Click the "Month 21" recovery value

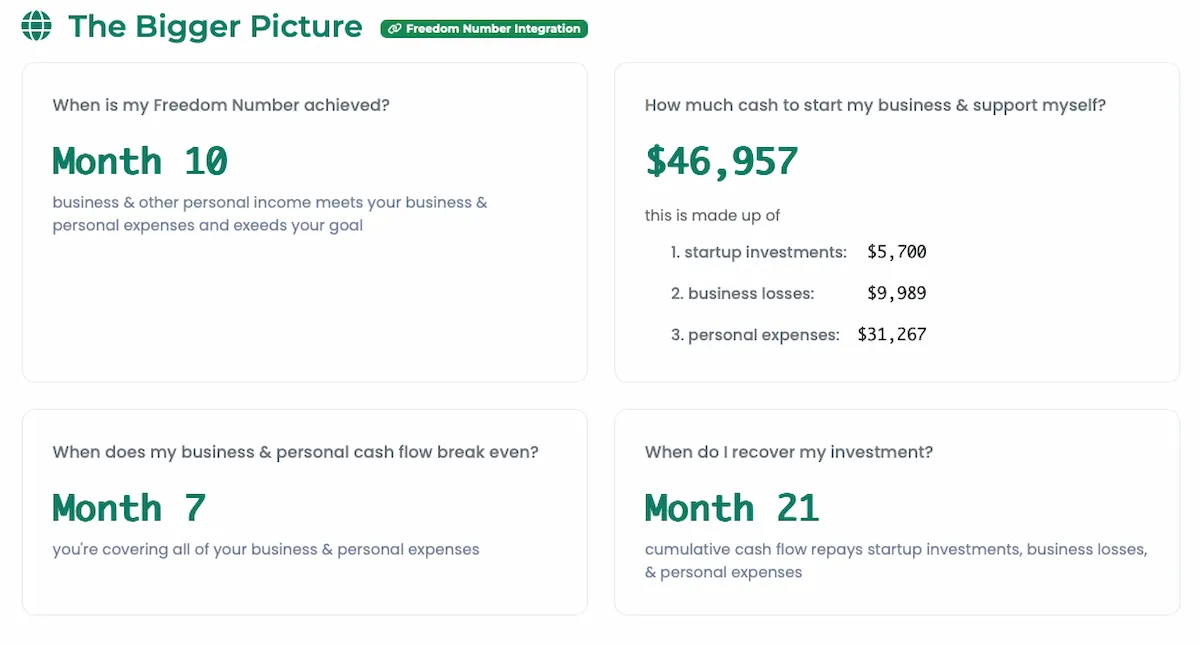click(732, 508)
